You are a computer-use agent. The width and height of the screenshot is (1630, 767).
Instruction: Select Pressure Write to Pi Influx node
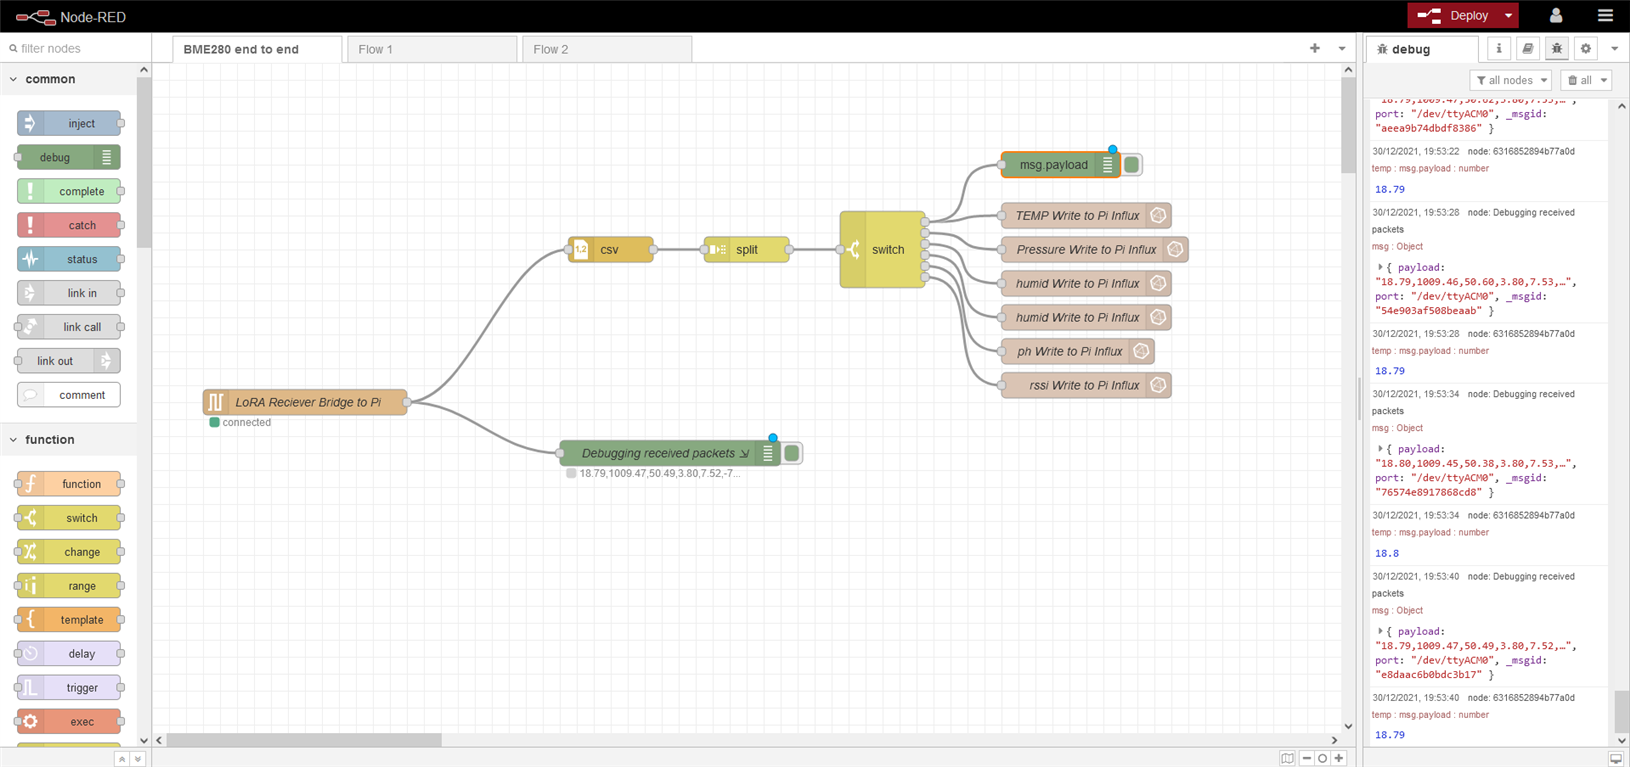pos(1095,250)
